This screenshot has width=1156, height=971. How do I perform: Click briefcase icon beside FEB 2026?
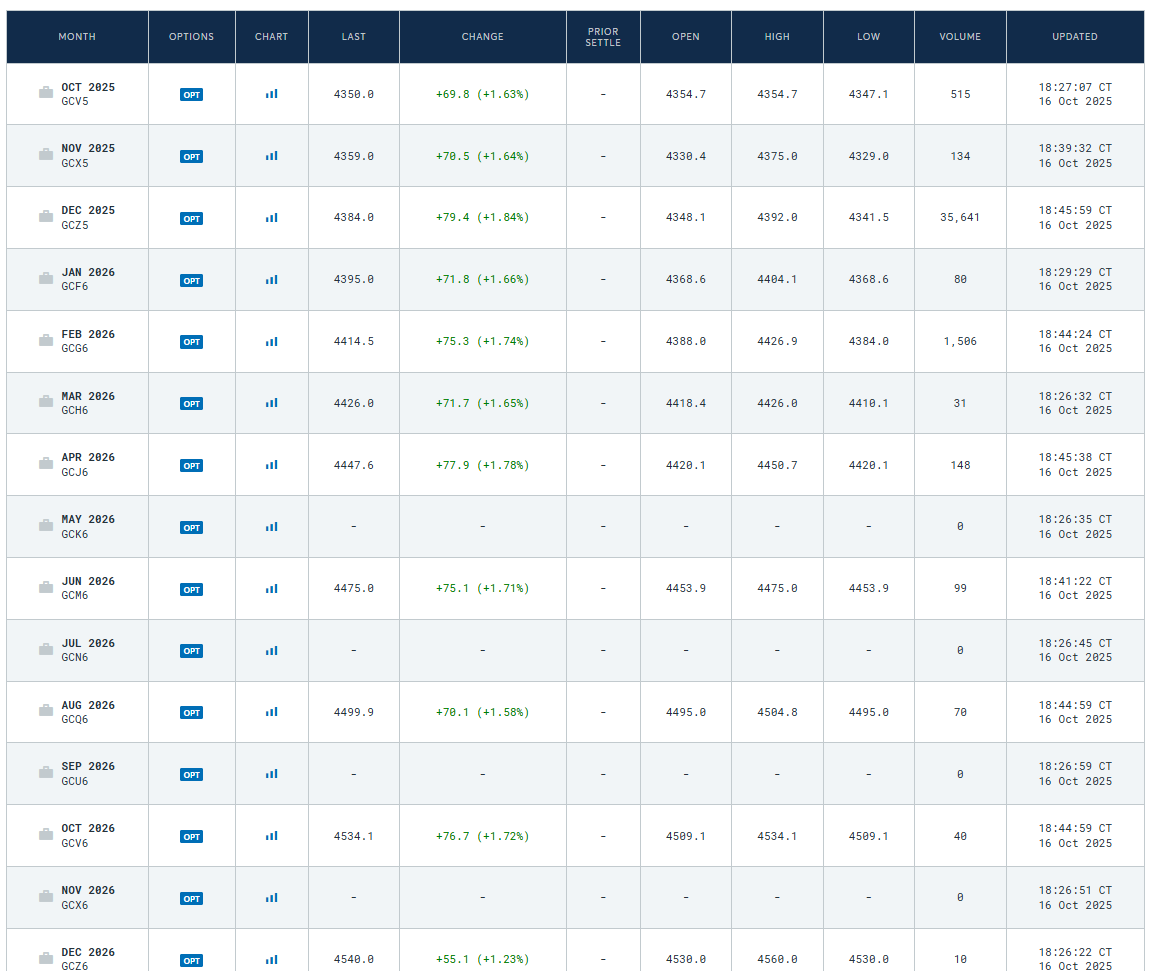pos(46,340)
